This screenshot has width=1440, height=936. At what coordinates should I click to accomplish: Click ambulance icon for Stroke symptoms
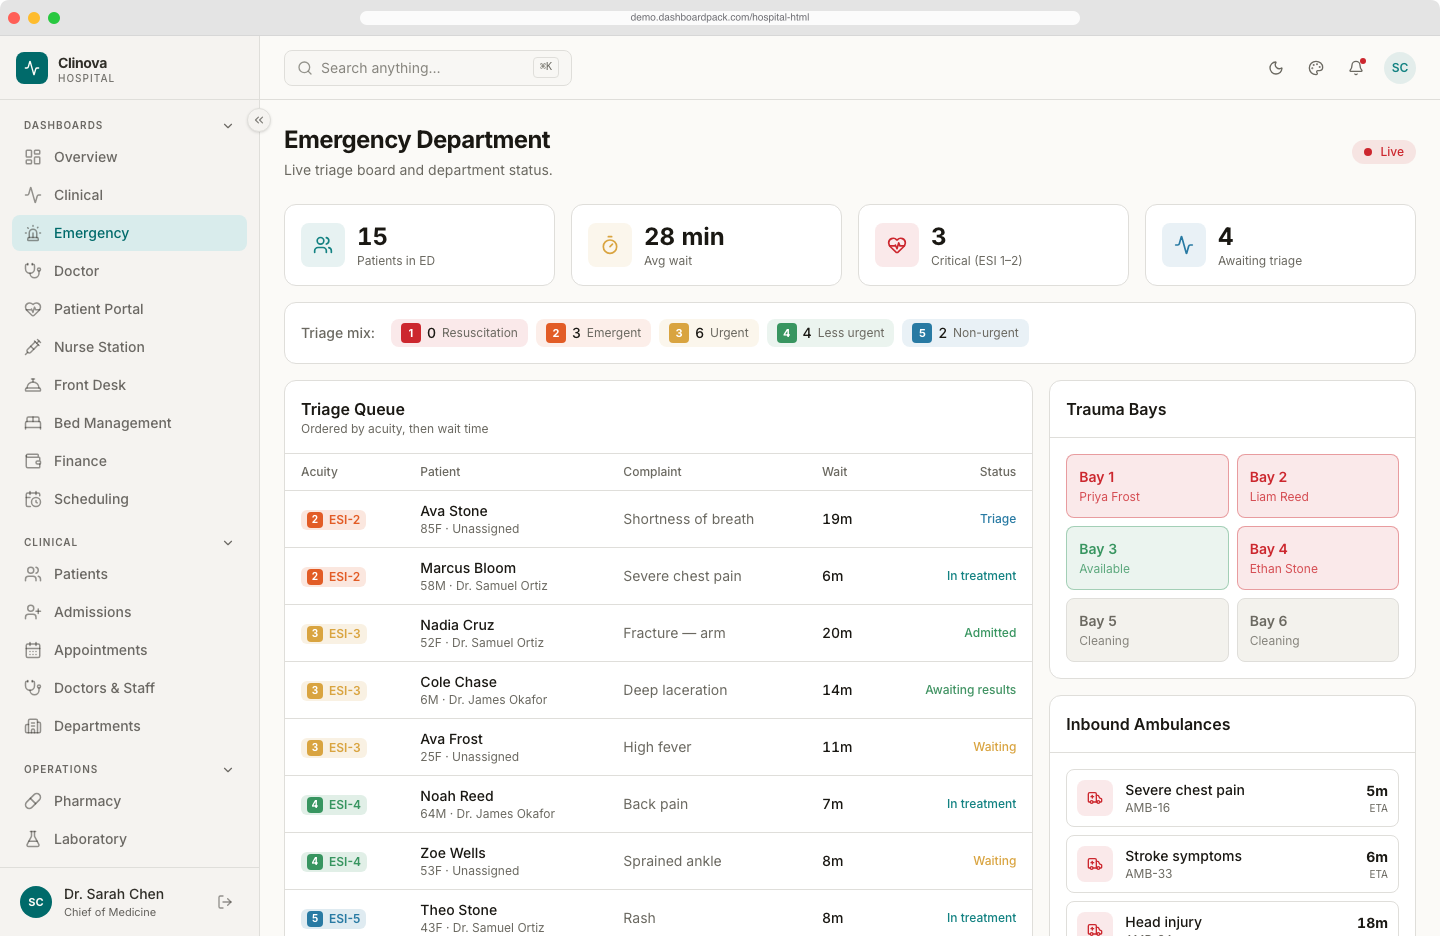coord(1095,864)
